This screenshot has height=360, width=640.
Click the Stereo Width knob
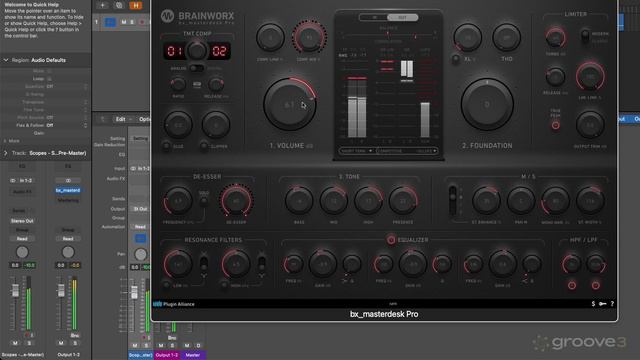tap(590, 201)
